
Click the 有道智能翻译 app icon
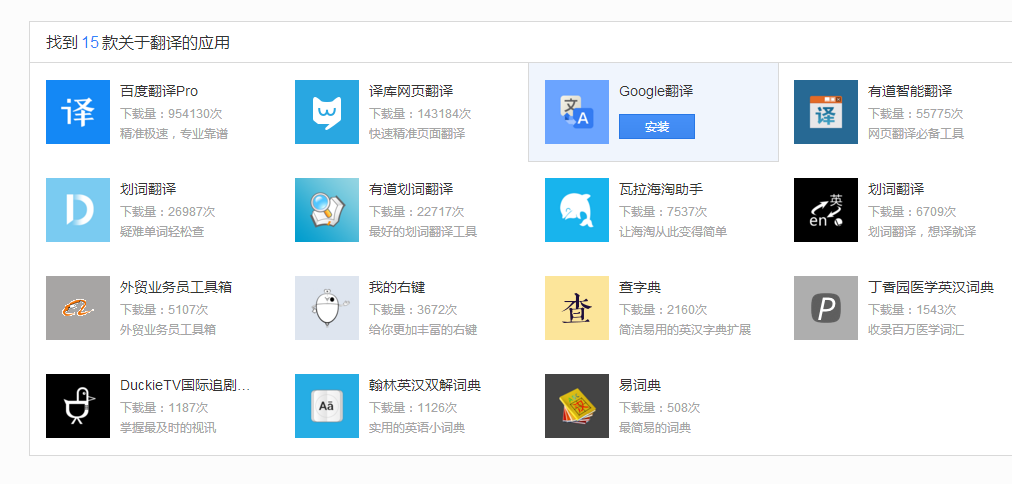coord(826,112)
